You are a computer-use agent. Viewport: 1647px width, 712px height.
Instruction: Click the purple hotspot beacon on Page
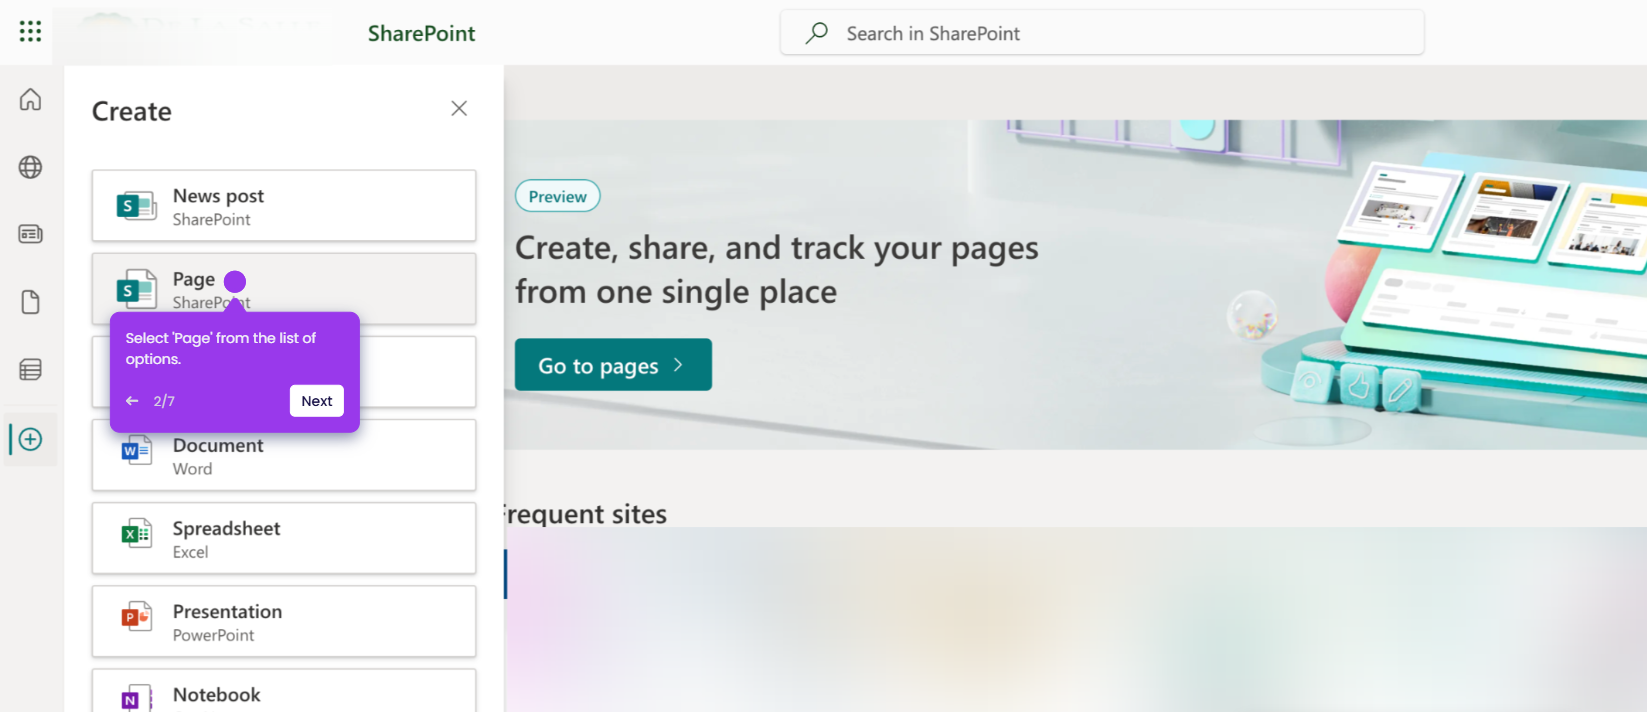[x=235, y=281]
